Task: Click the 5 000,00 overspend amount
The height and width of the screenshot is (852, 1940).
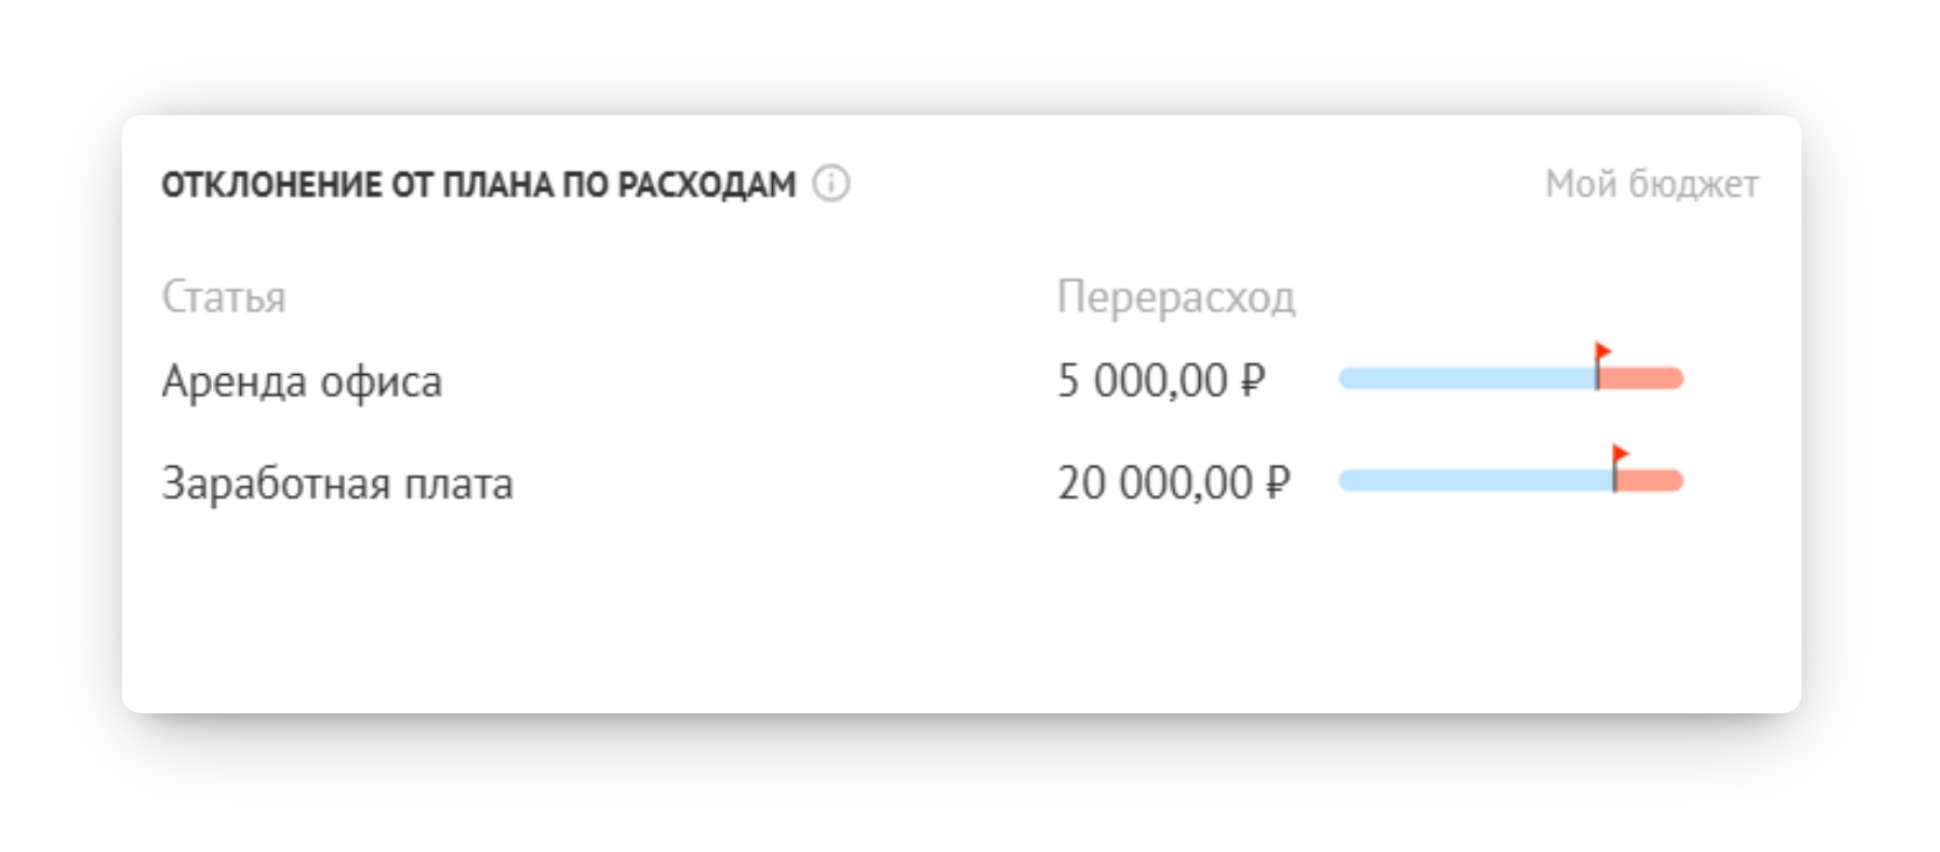Action: 1142,381
